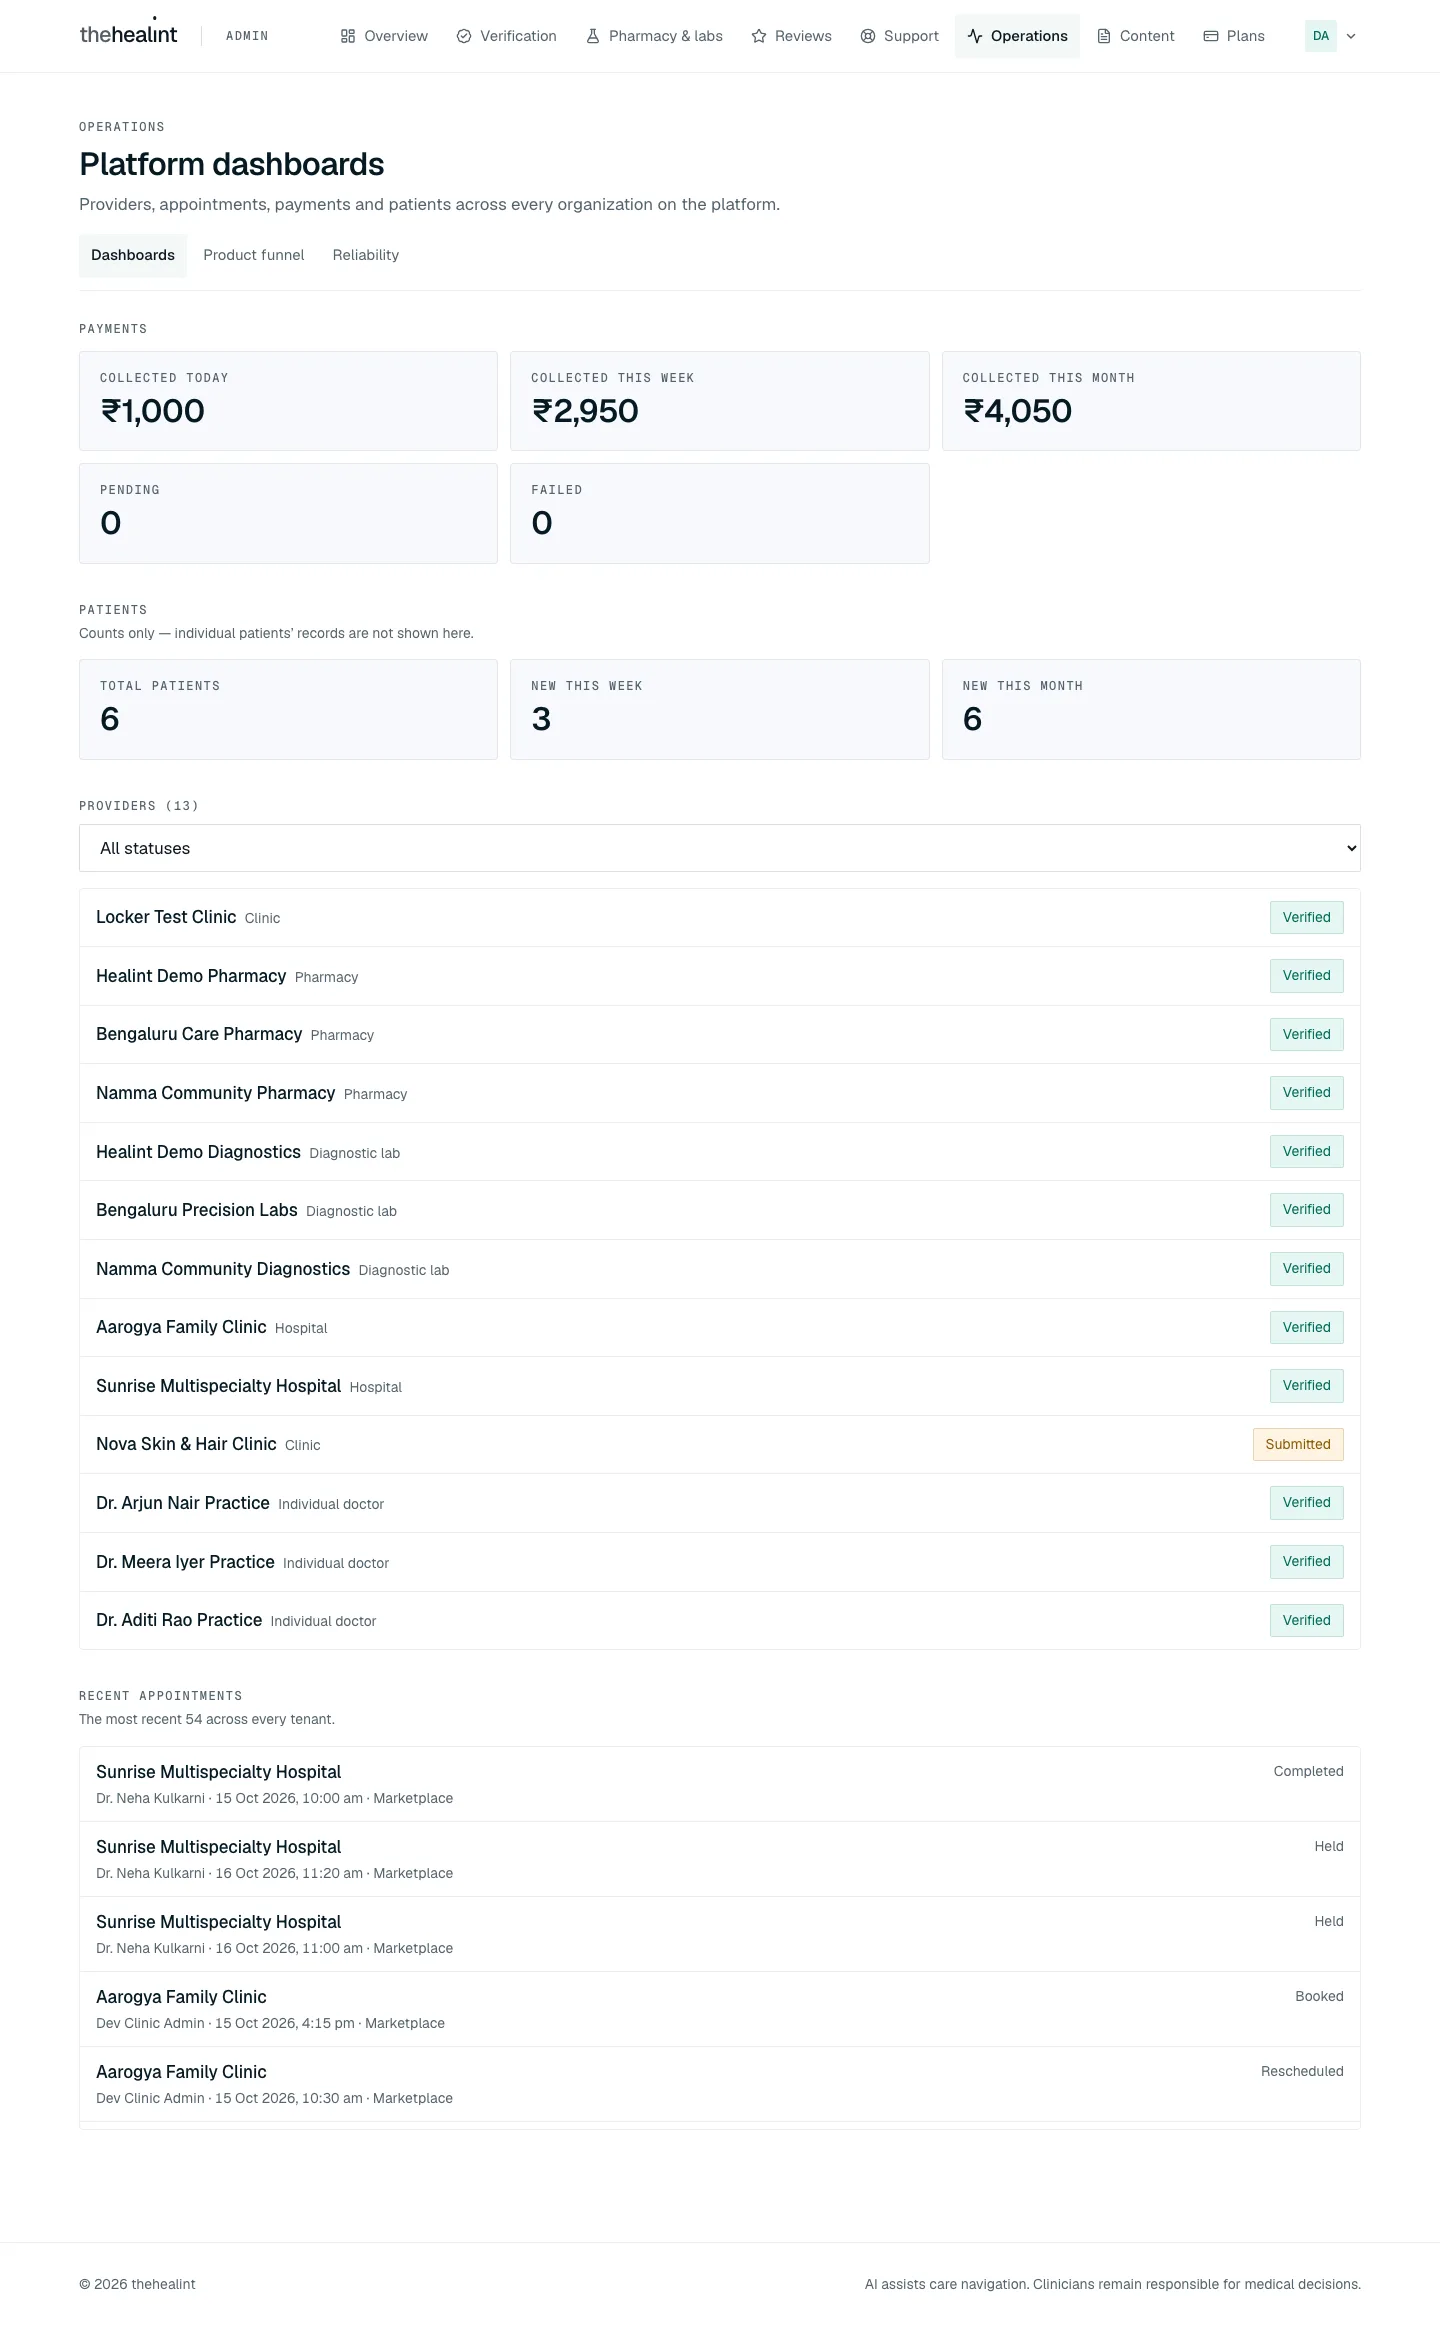Click the Reviews star icon
Viewport: 1440px width, 2326px height.
coord(759,36)
